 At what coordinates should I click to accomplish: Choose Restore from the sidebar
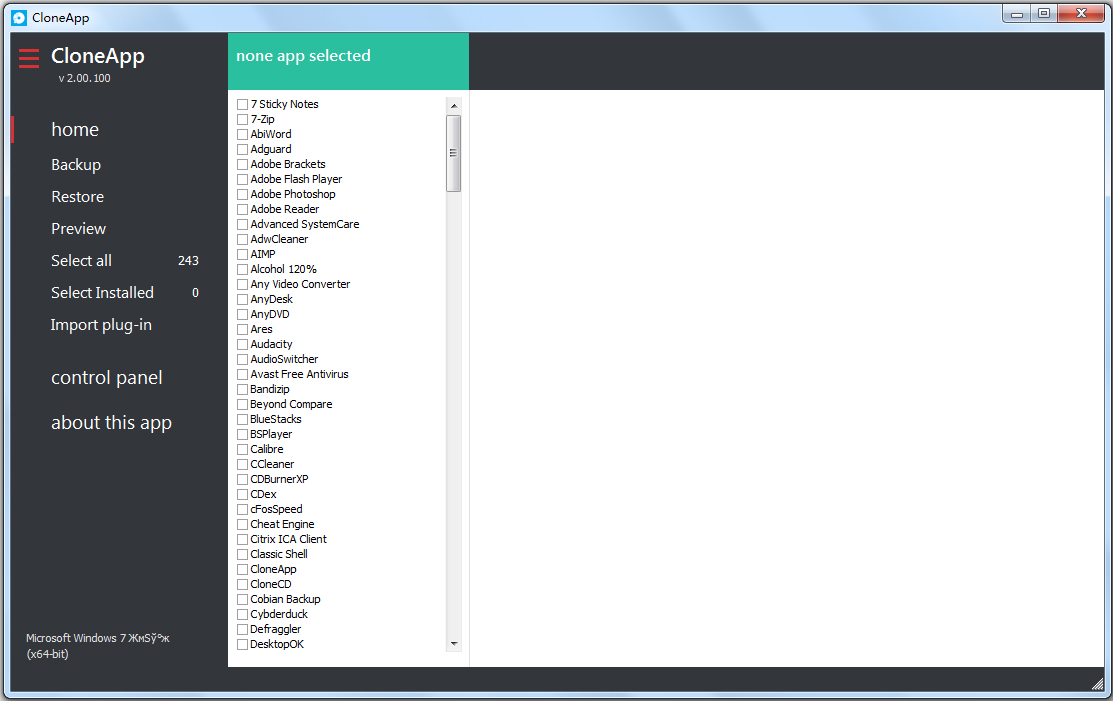tap(77, 197)
